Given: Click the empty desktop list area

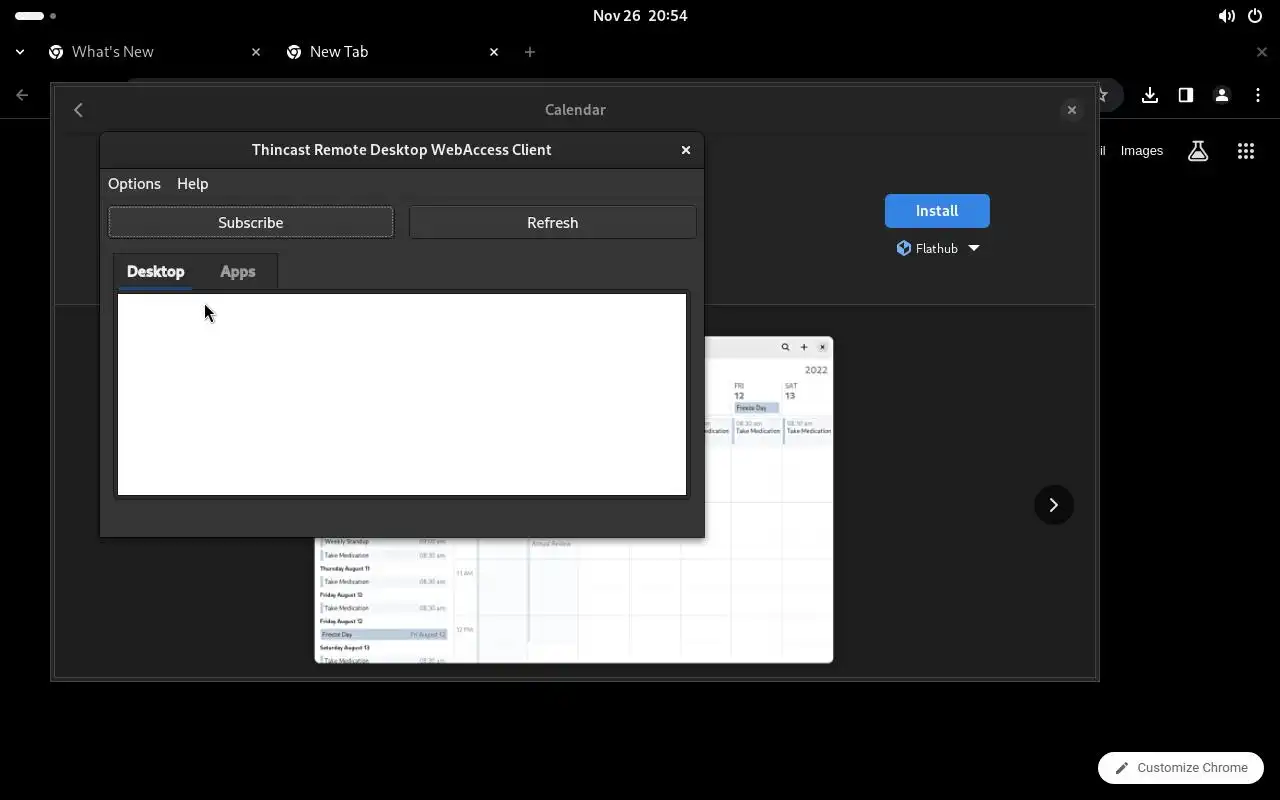Looking at the screenshot, I should [402, 394].
